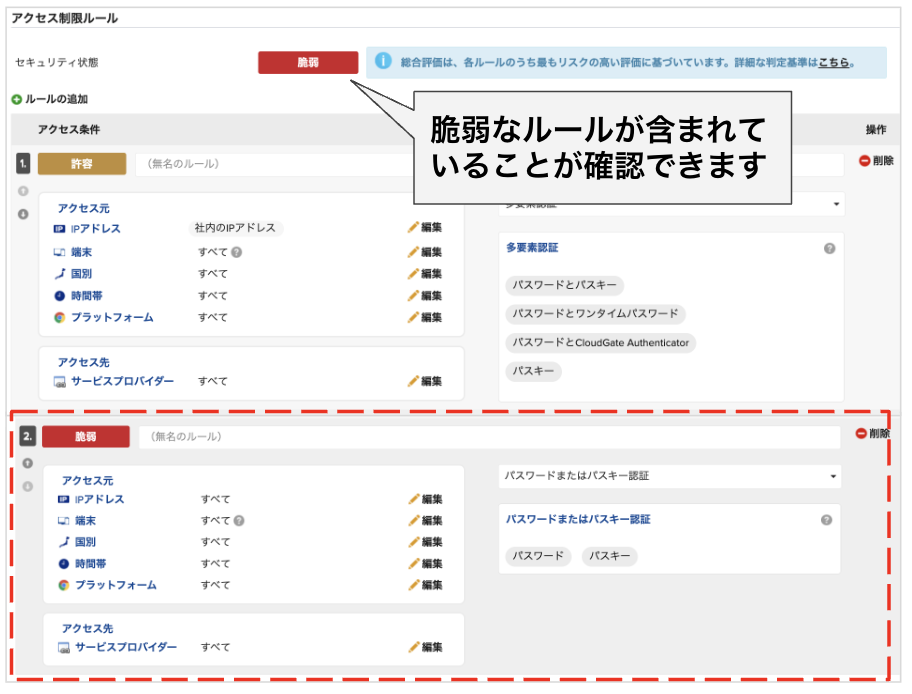Click help icon beside パスワードまたはパスキー認証 heading

coord(826,520)
